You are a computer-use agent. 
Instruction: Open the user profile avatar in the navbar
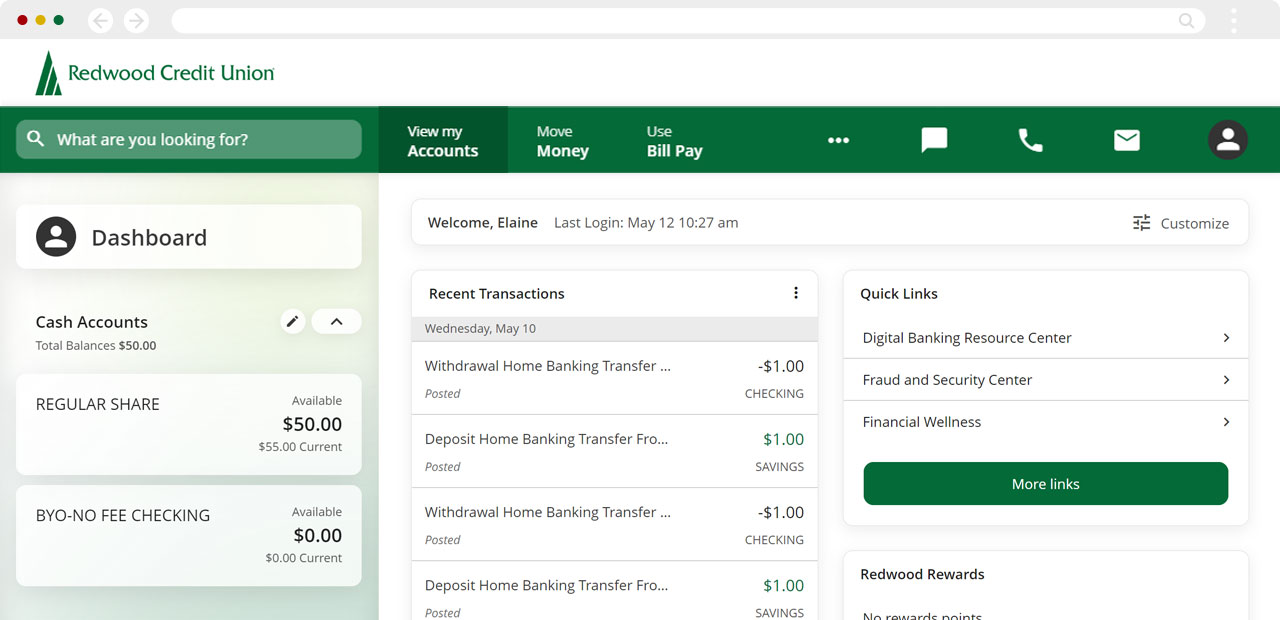coord(1228,140)
